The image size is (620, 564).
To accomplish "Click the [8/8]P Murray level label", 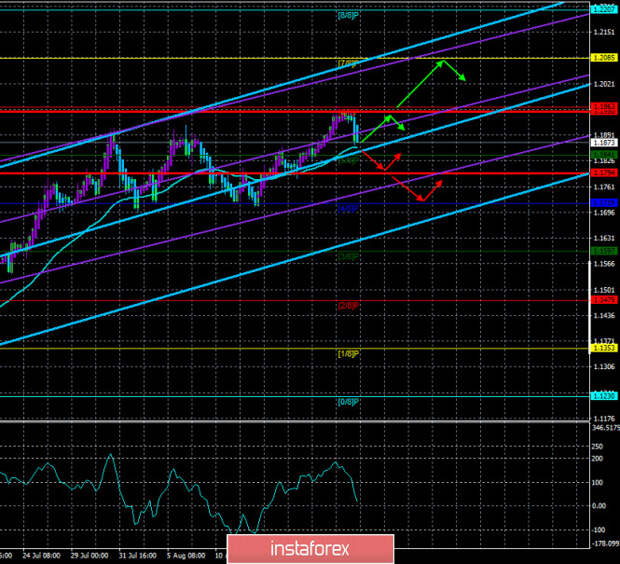I will (x=348, y=15).
